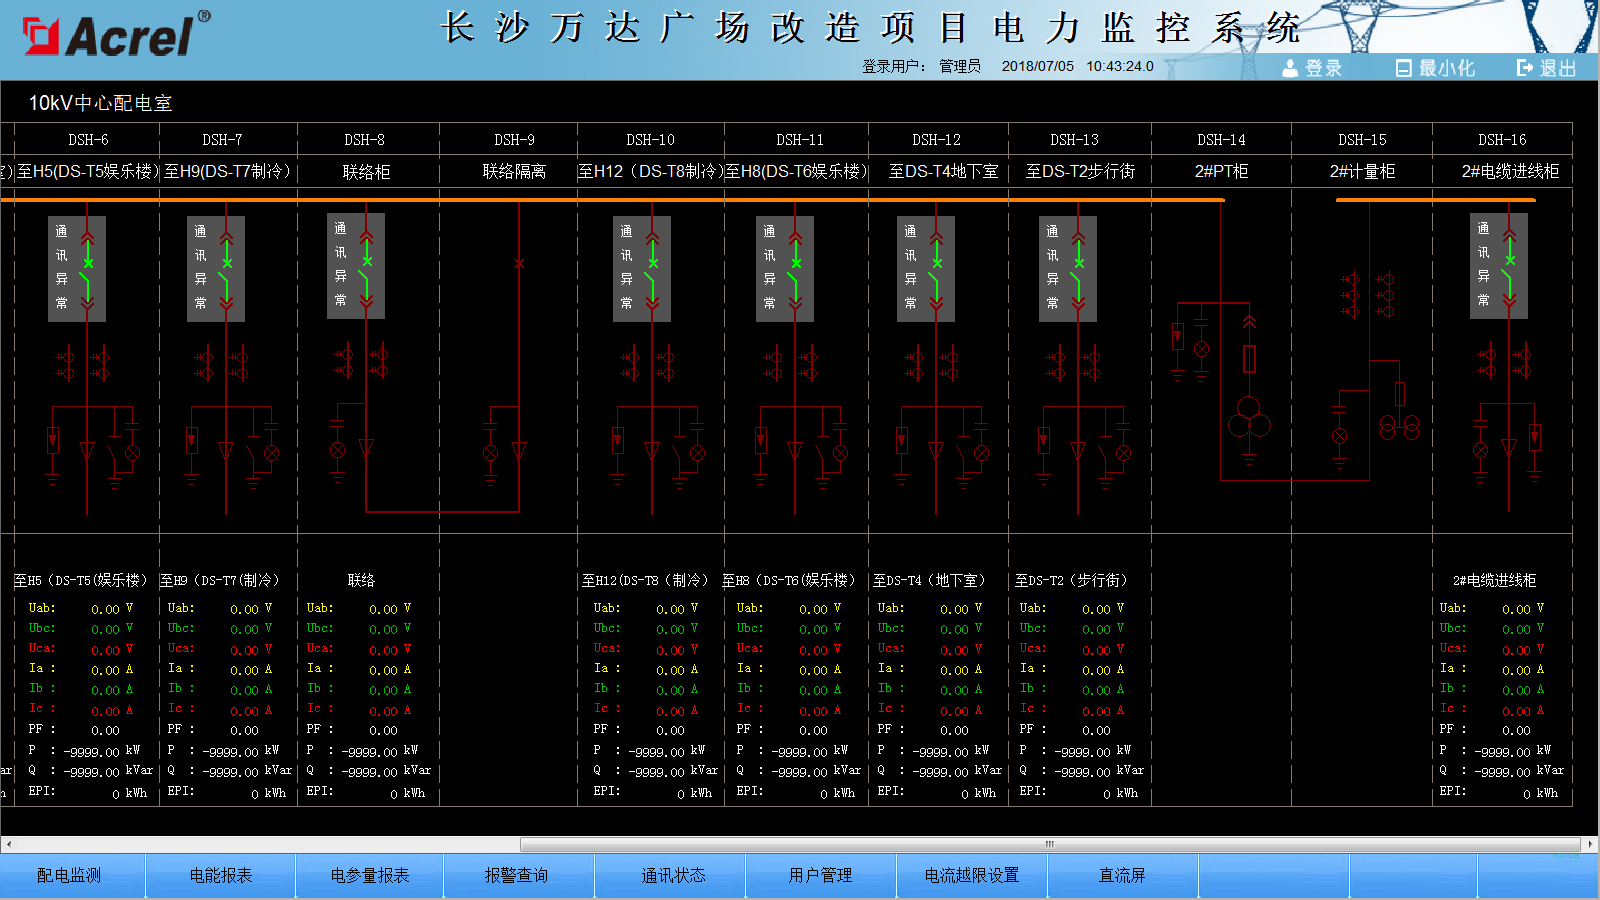This screenshot has height=900, width=1600.
Task: Click the DSH-15 metering cabinet transformer symbol
Action: 1399,428
